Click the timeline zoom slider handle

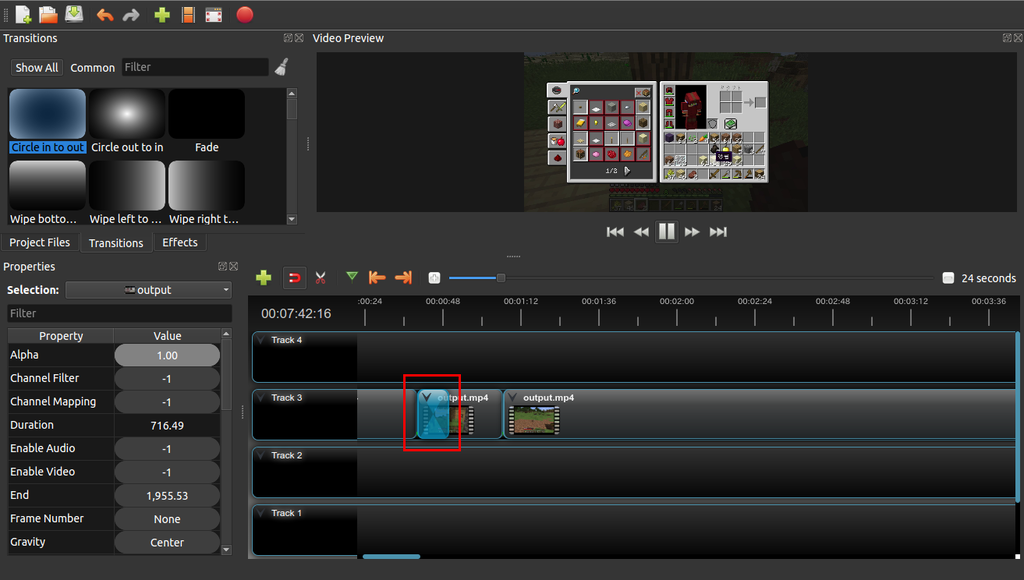pos(501,278)
